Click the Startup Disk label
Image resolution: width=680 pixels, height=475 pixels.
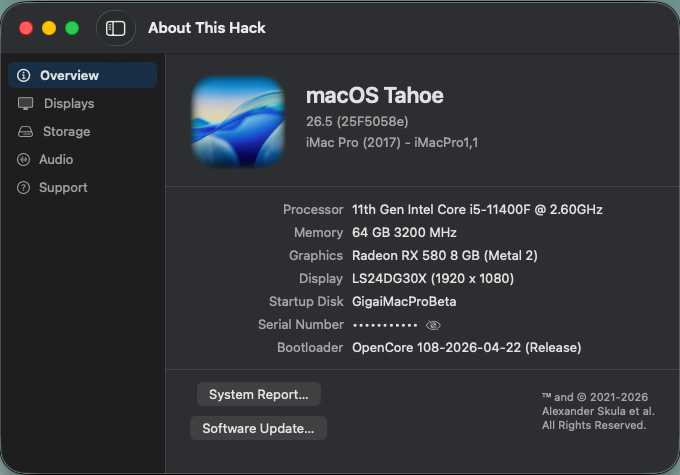click(x=306, y=301)
